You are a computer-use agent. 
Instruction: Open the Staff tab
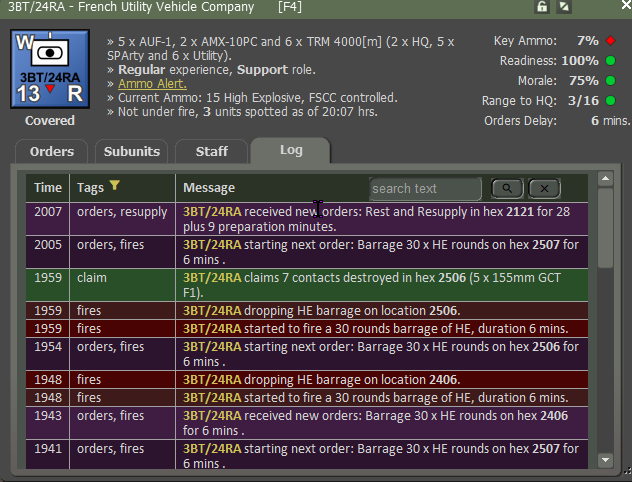pos(212,152)
